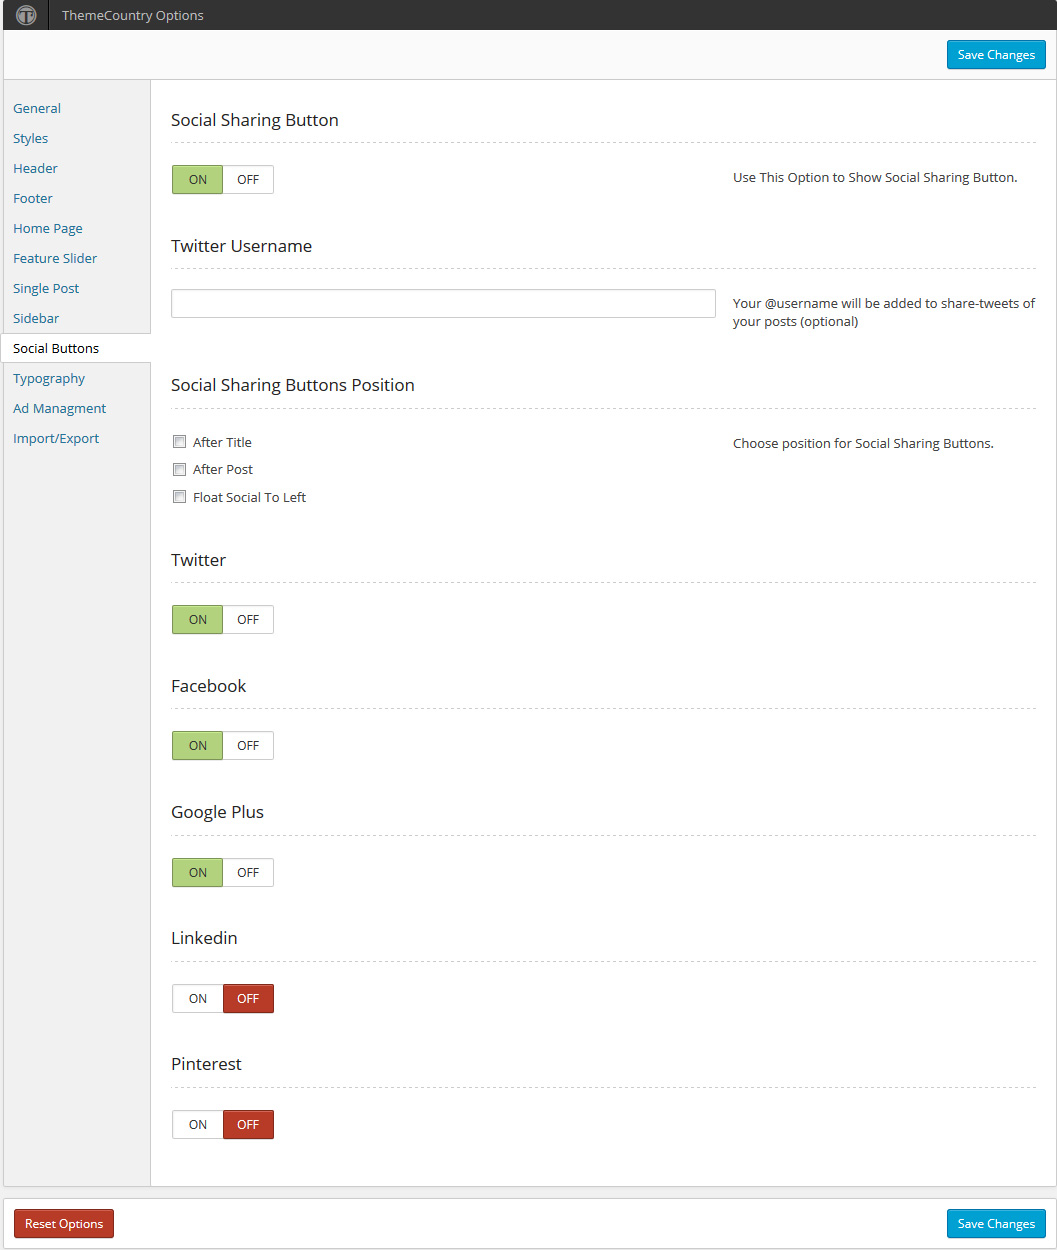The width and height of the screenshot is (1057, 1250).
Task: Click the red Reset Options button
Action: (x=64, y=1224)
